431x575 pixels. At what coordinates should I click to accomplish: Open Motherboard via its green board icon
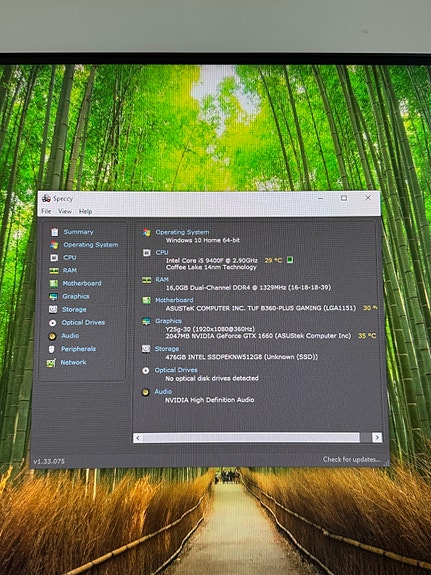coord(54,283)
